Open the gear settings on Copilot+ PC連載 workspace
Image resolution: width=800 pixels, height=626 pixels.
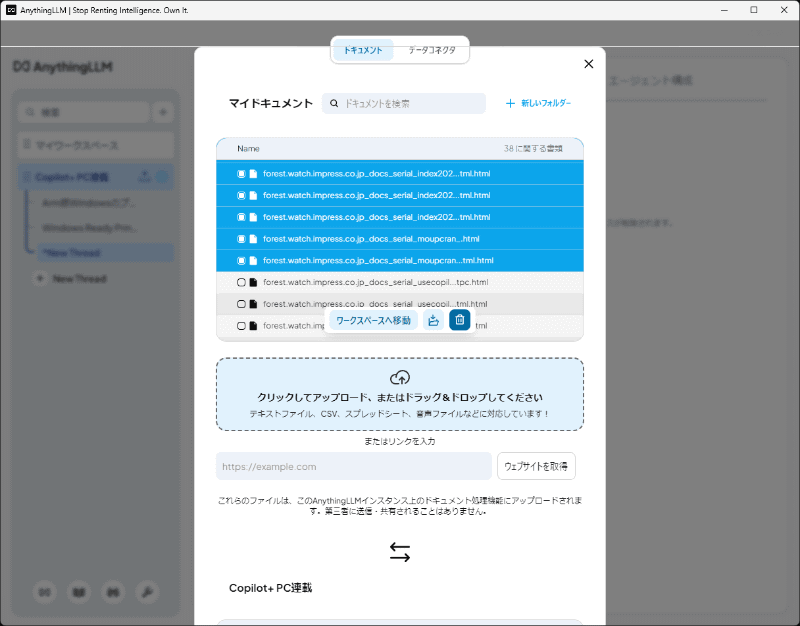162,177
